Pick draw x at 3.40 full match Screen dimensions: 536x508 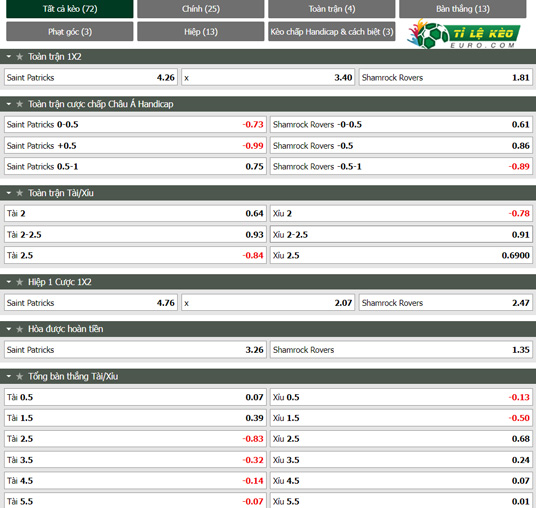(268, 78)
